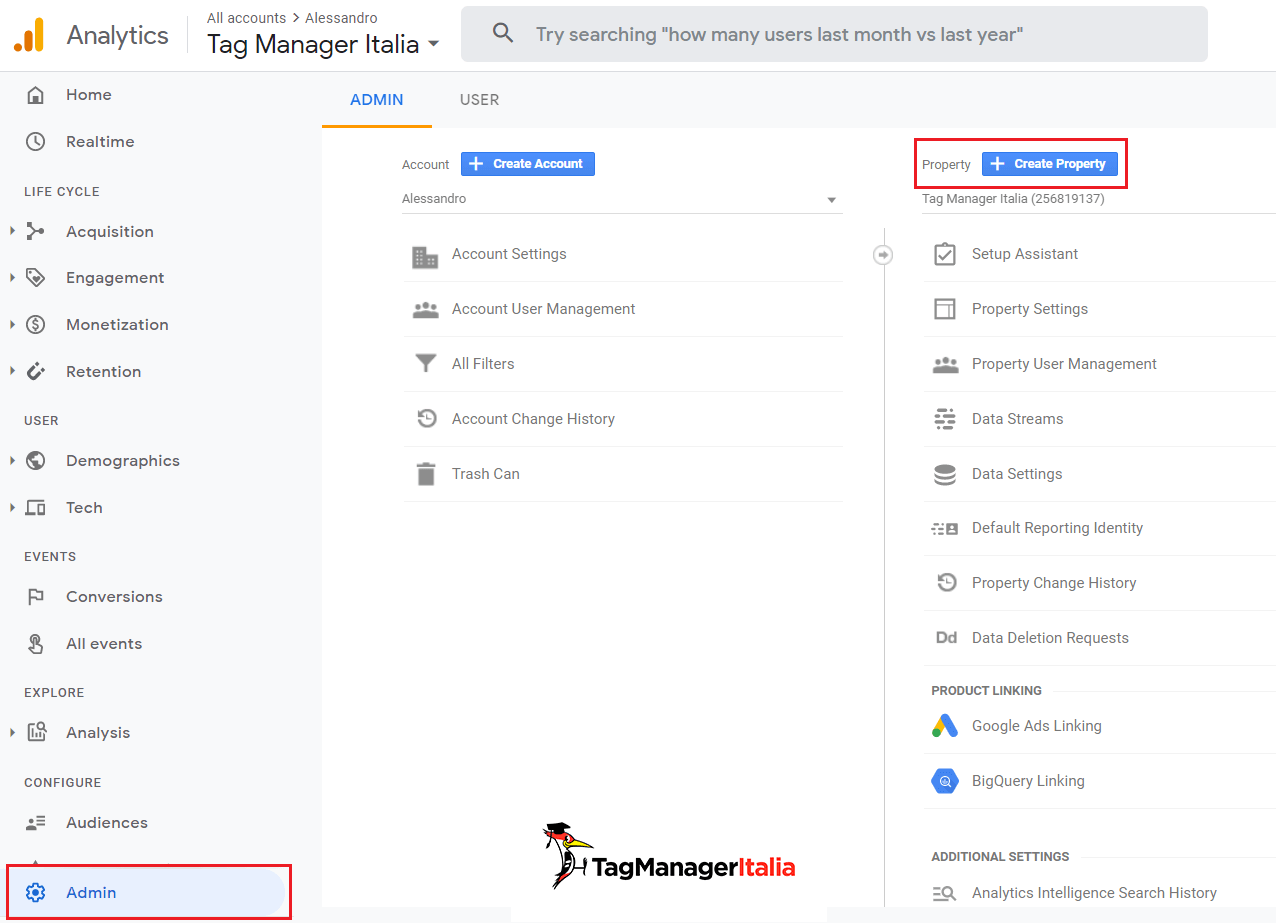
Task: Click the Setup Assistant checkmark icon
Action: [945, 254]
